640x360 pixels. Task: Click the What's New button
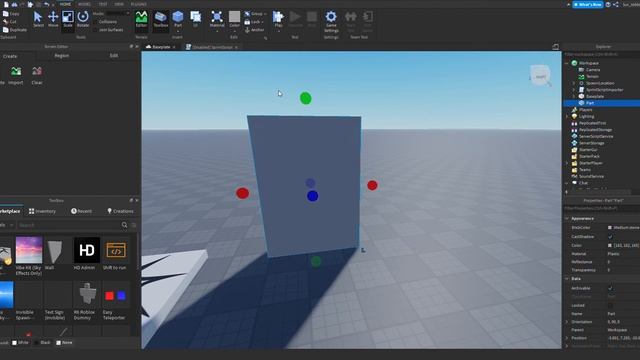click(x=588, y=4)
